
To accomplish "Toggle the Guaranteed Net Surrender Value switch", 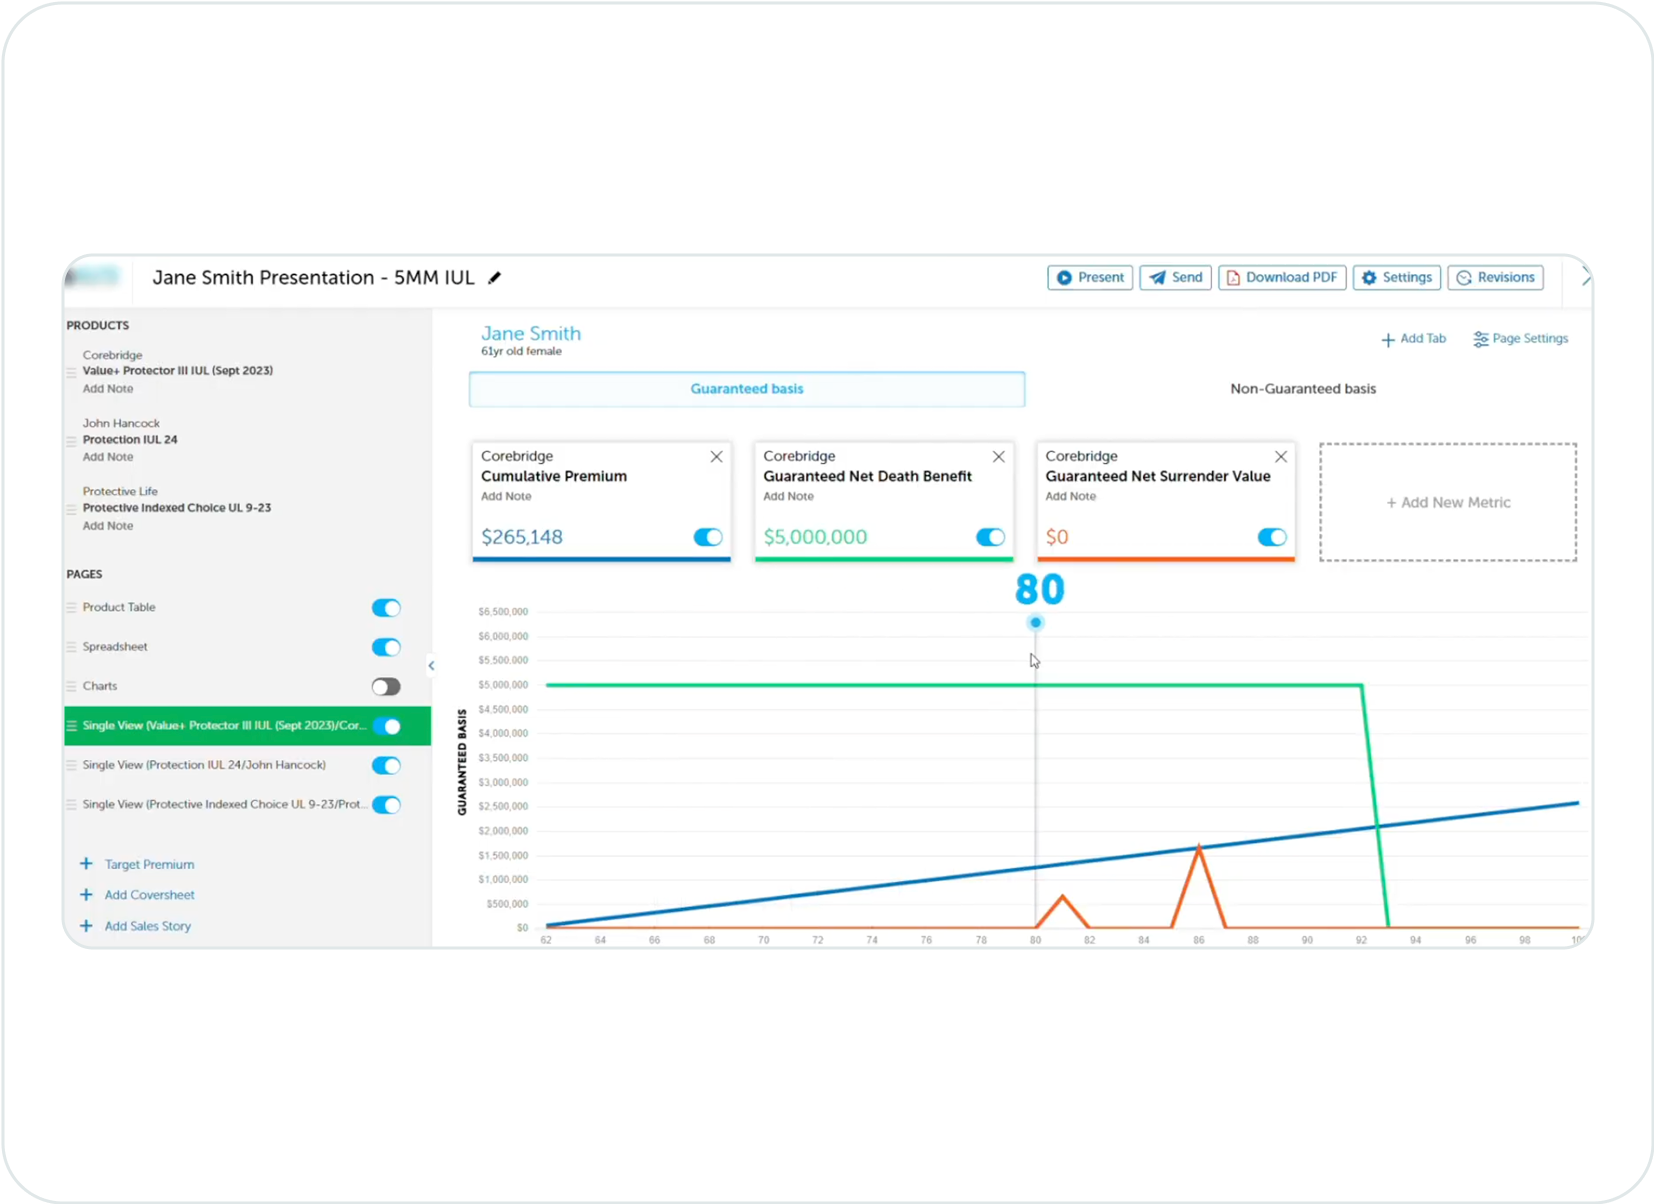I will (x=1271, y=537).
